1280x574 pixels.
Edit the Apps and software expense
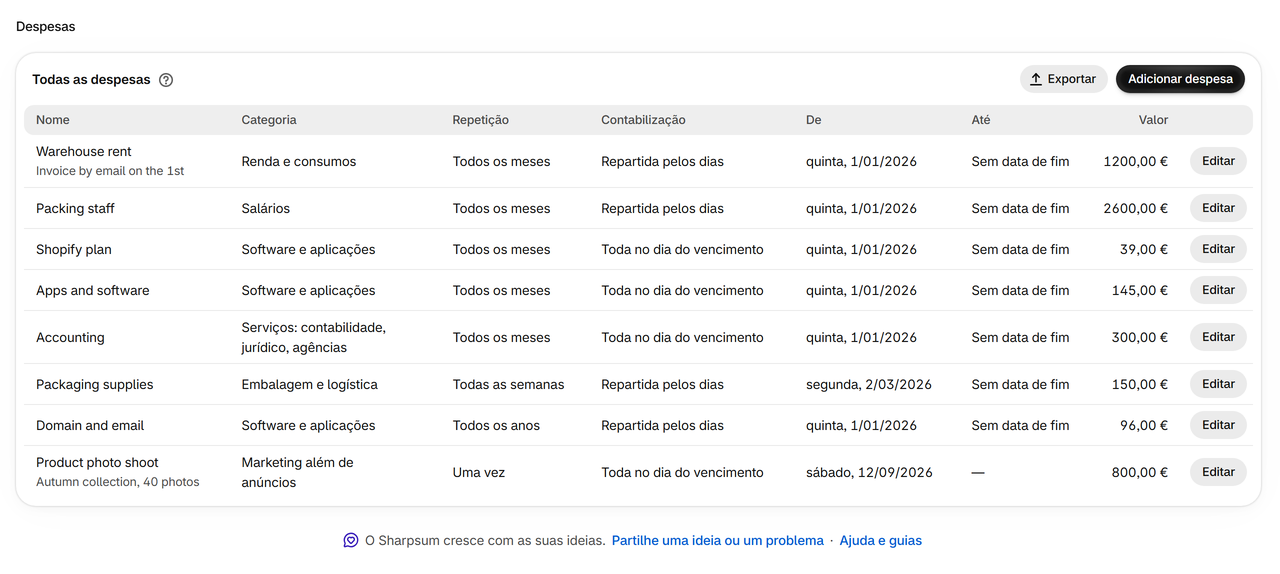tap(1218, 290)
